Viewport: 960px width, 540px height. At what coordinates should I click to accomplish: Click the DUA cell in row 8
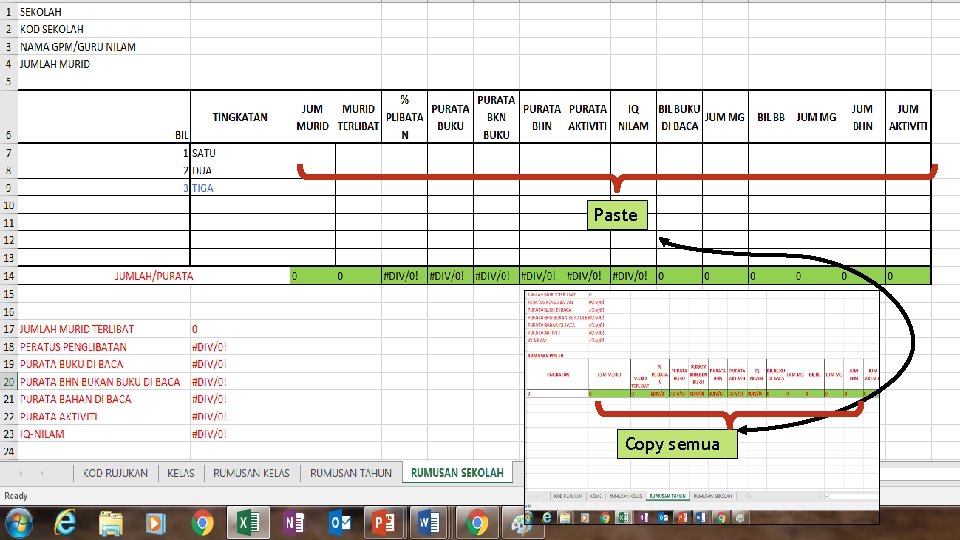coord(240,170)
